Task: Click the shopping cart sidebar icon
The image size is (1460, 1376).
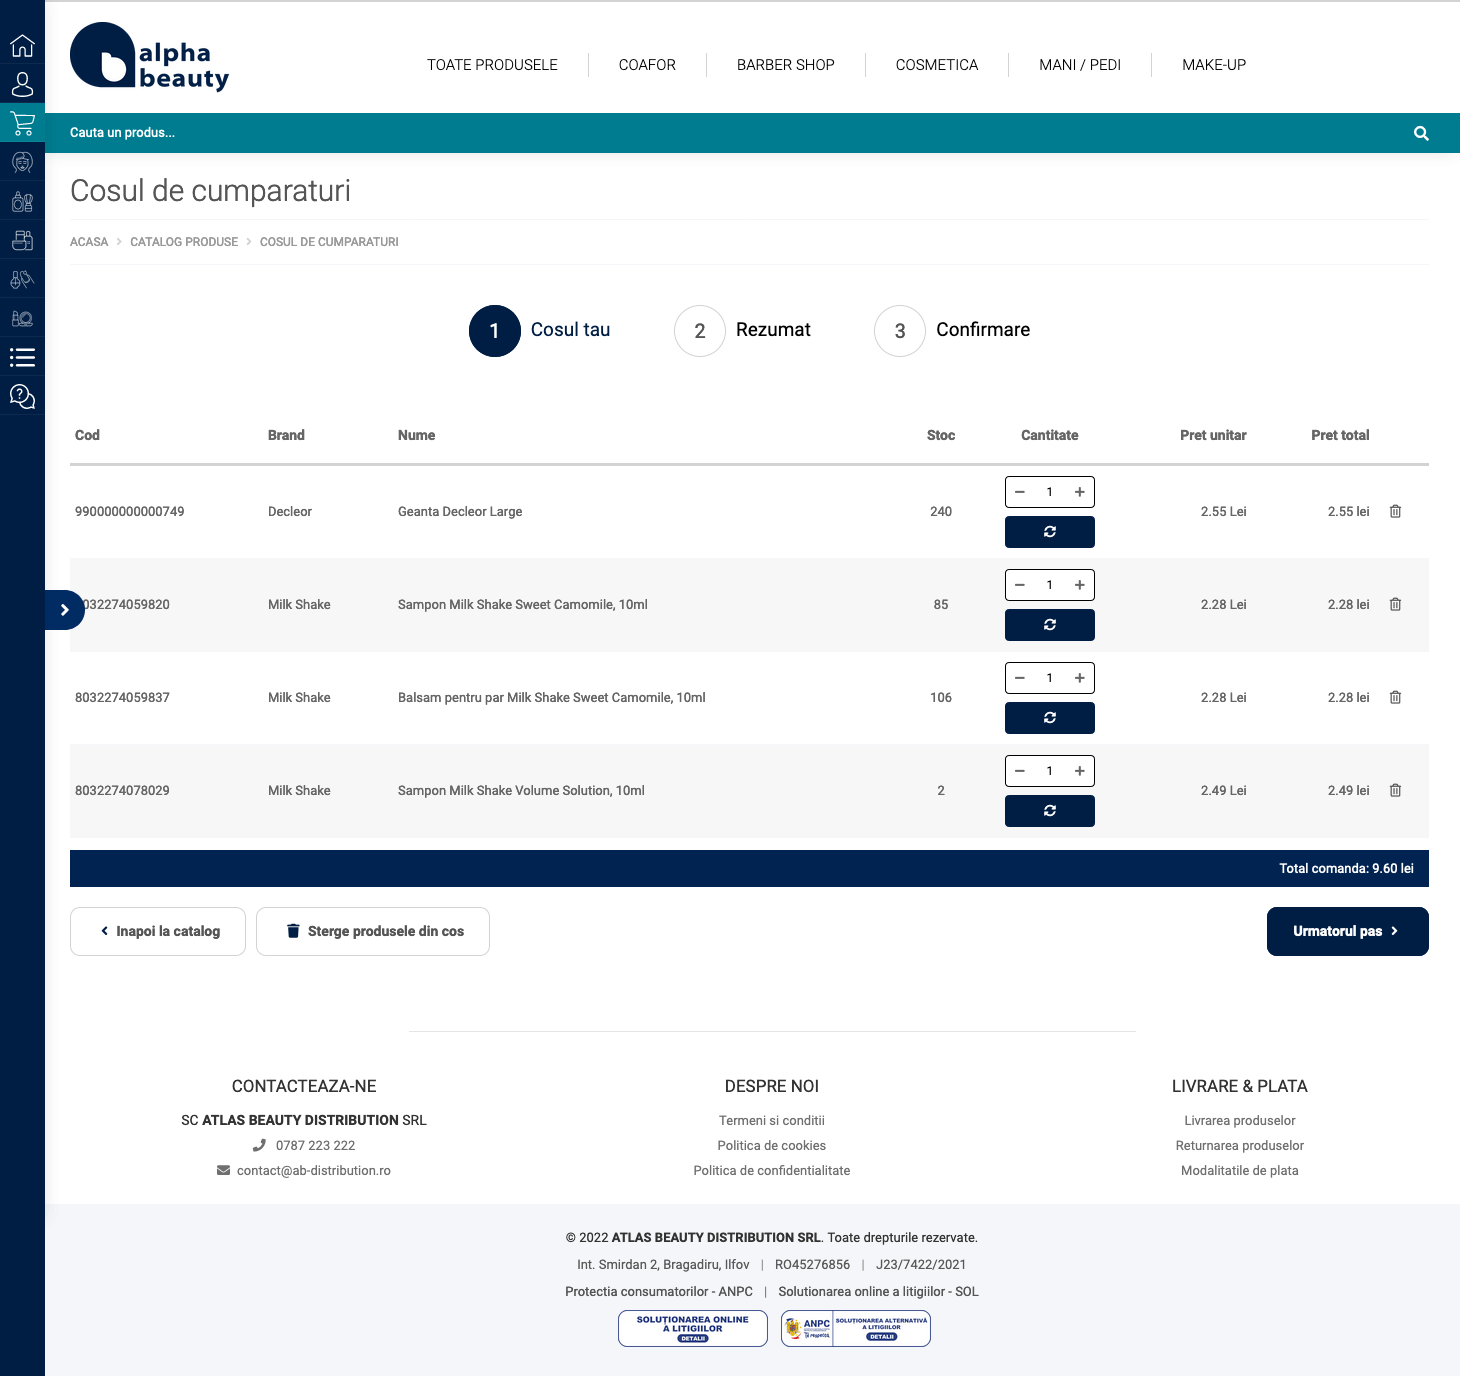Action: point(22,123)
